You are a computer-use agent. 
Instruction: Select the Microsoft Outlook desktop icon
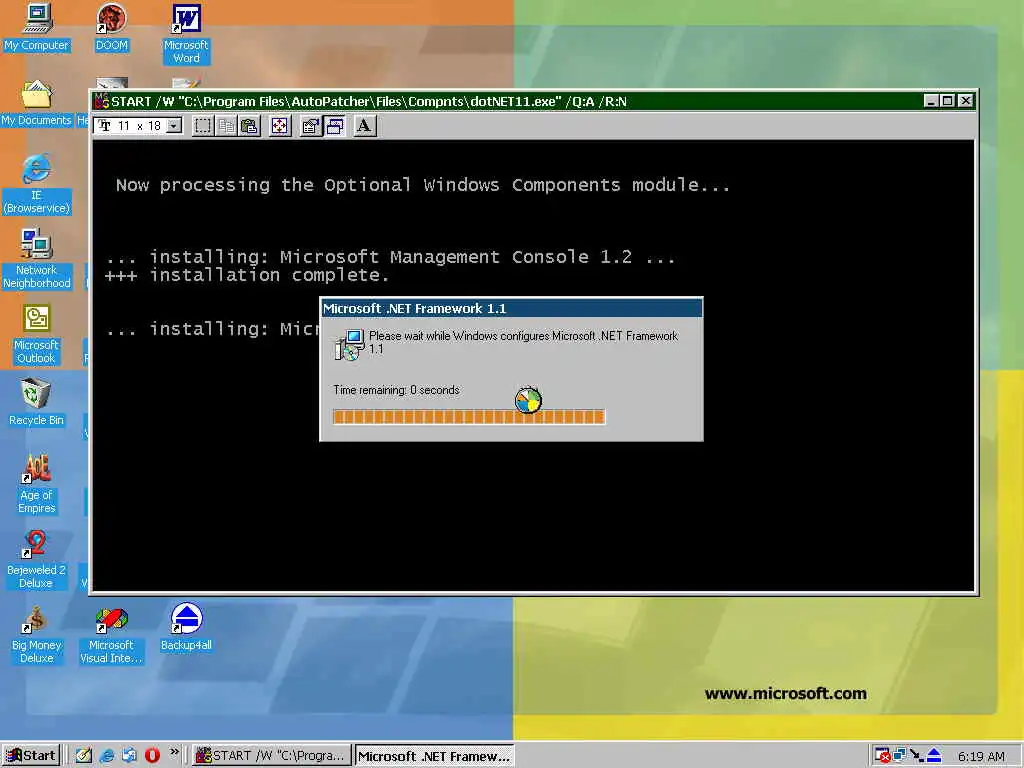coord(37,334)
